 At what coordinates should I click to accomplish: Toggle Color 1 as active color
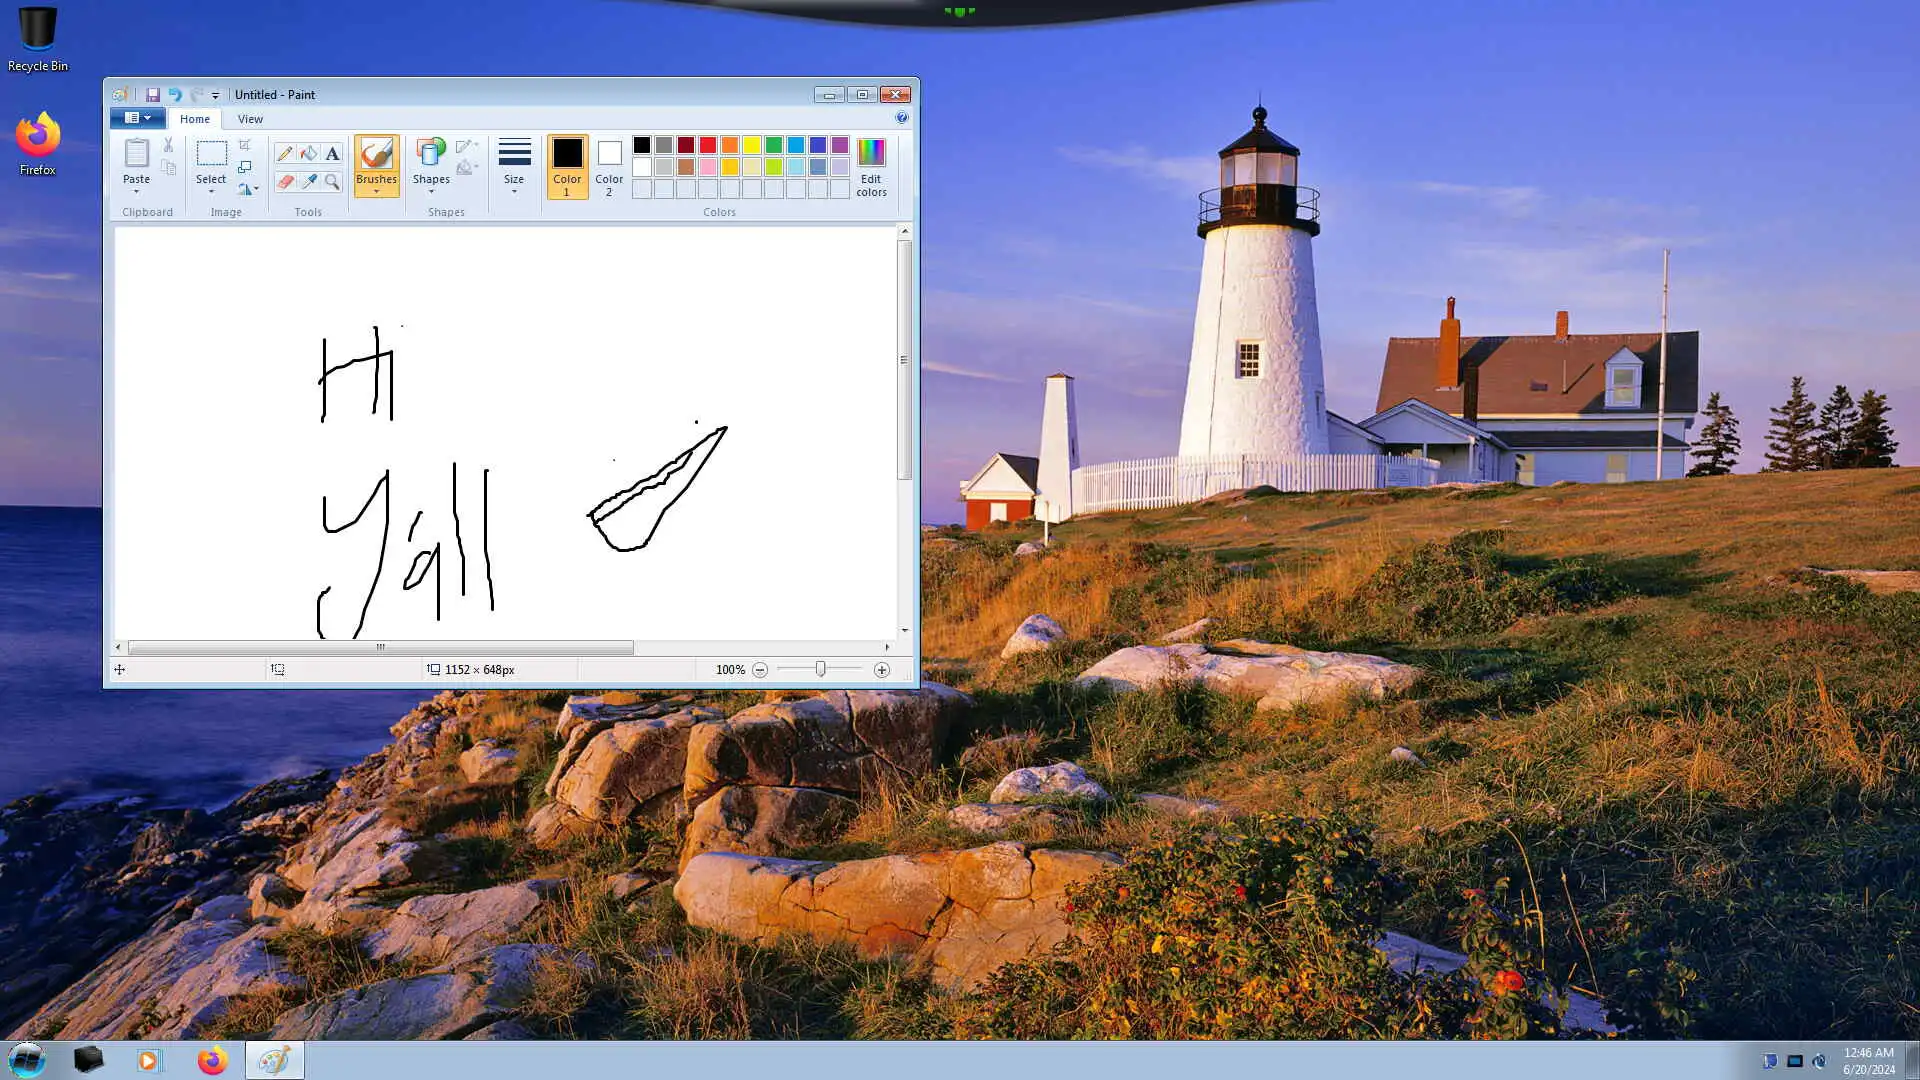pos(567,166)
